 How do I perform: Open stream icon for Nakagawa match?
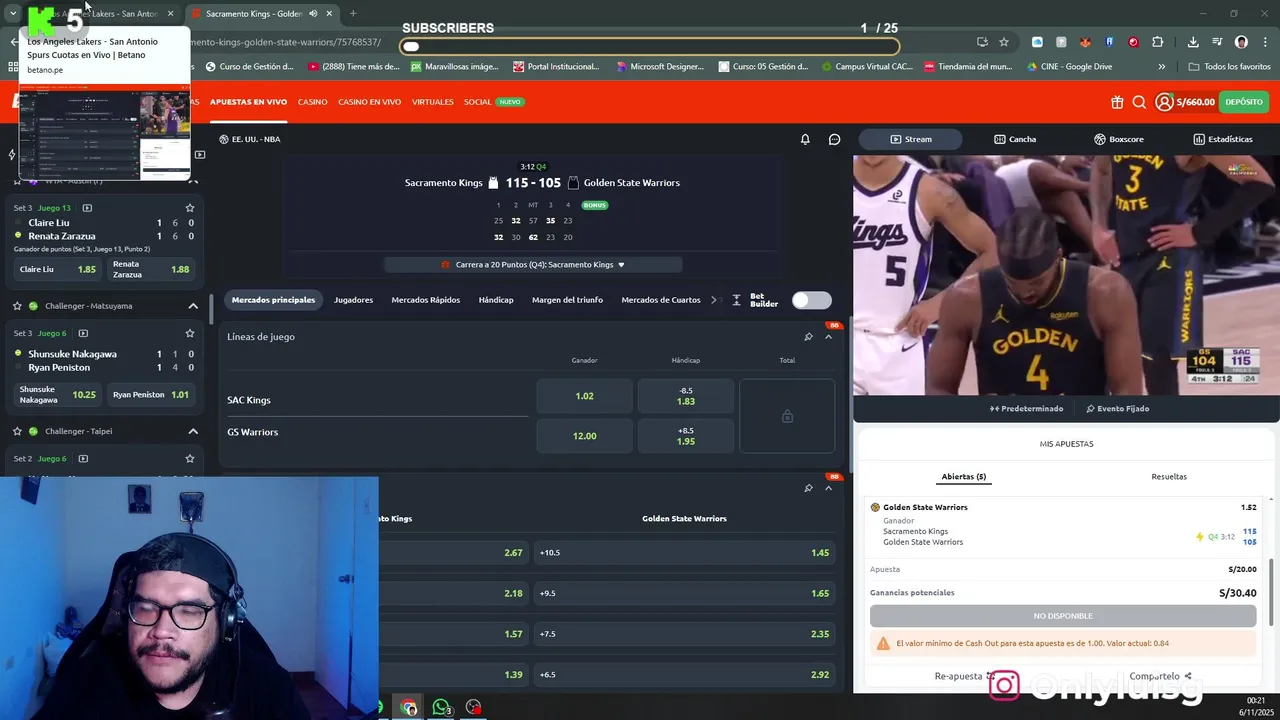tap(83, 333)
